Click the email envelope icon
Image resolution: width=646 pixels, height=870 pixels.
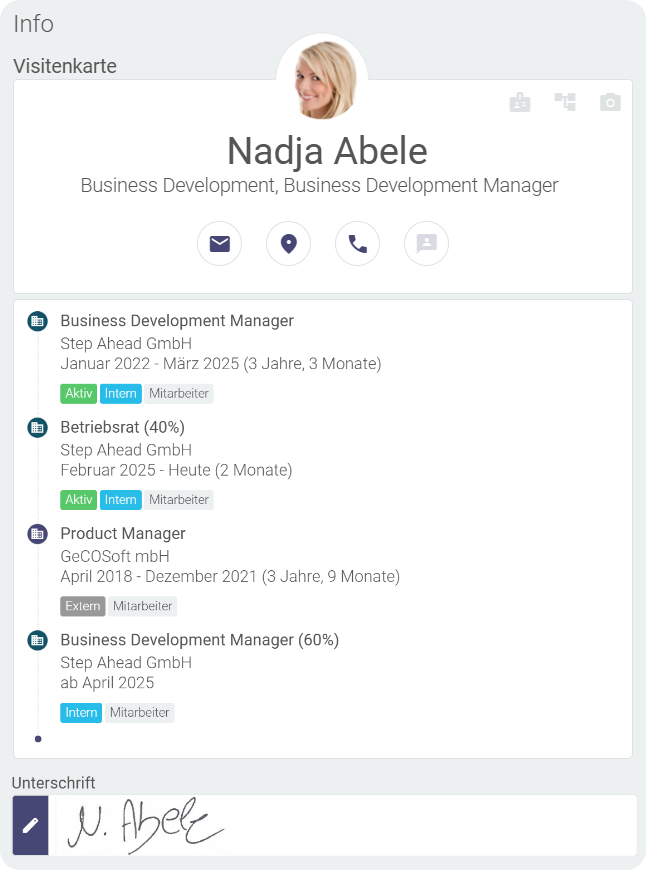pos(219,243)
